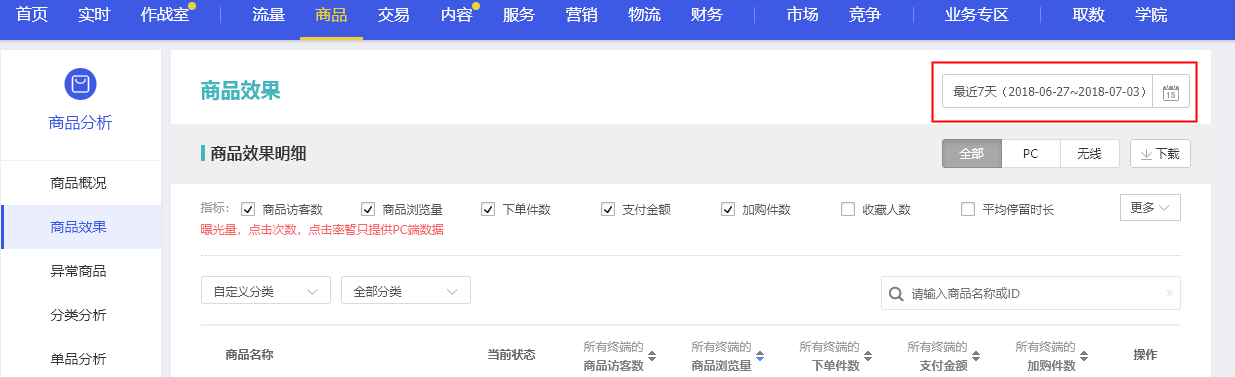Click the 下载 download button
1235x377 pixels.
tap(1160, 154)
